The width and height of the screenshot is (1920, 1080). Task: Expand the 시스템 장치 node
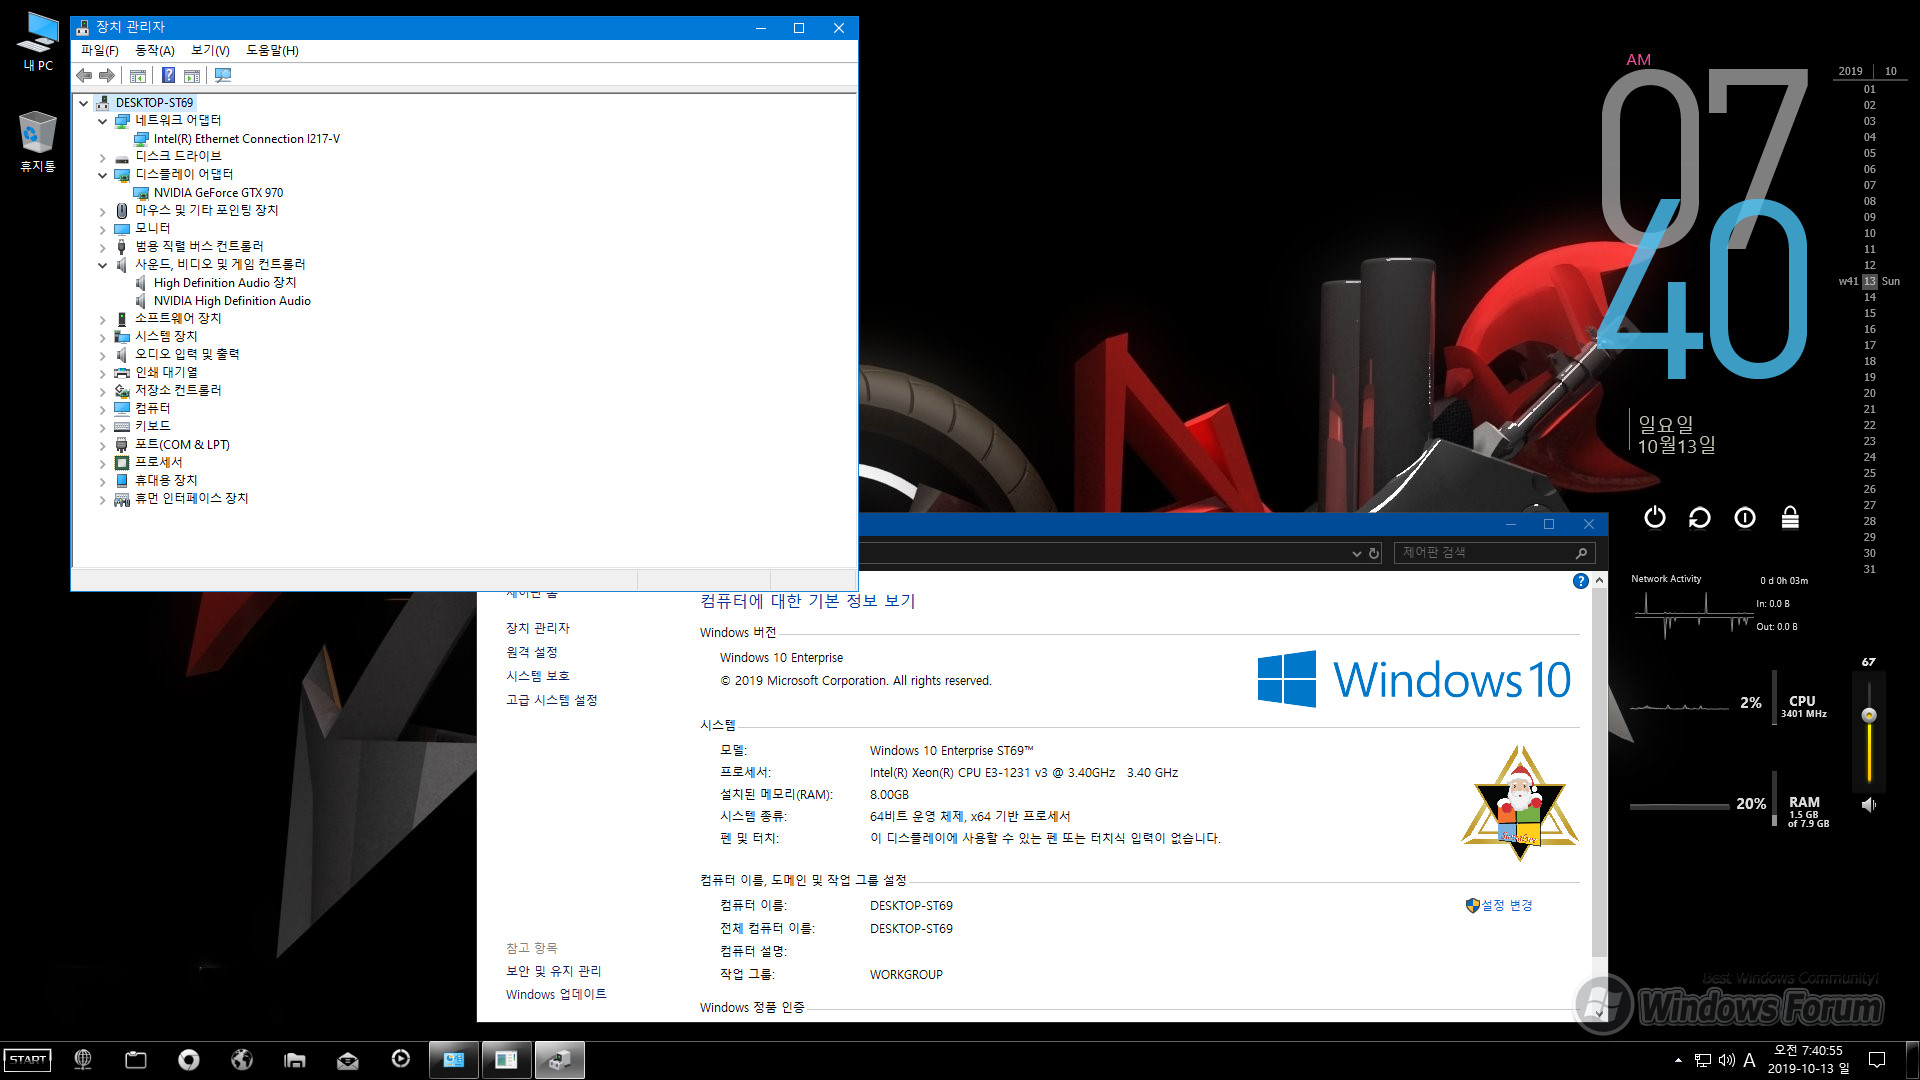coord(102,337)
